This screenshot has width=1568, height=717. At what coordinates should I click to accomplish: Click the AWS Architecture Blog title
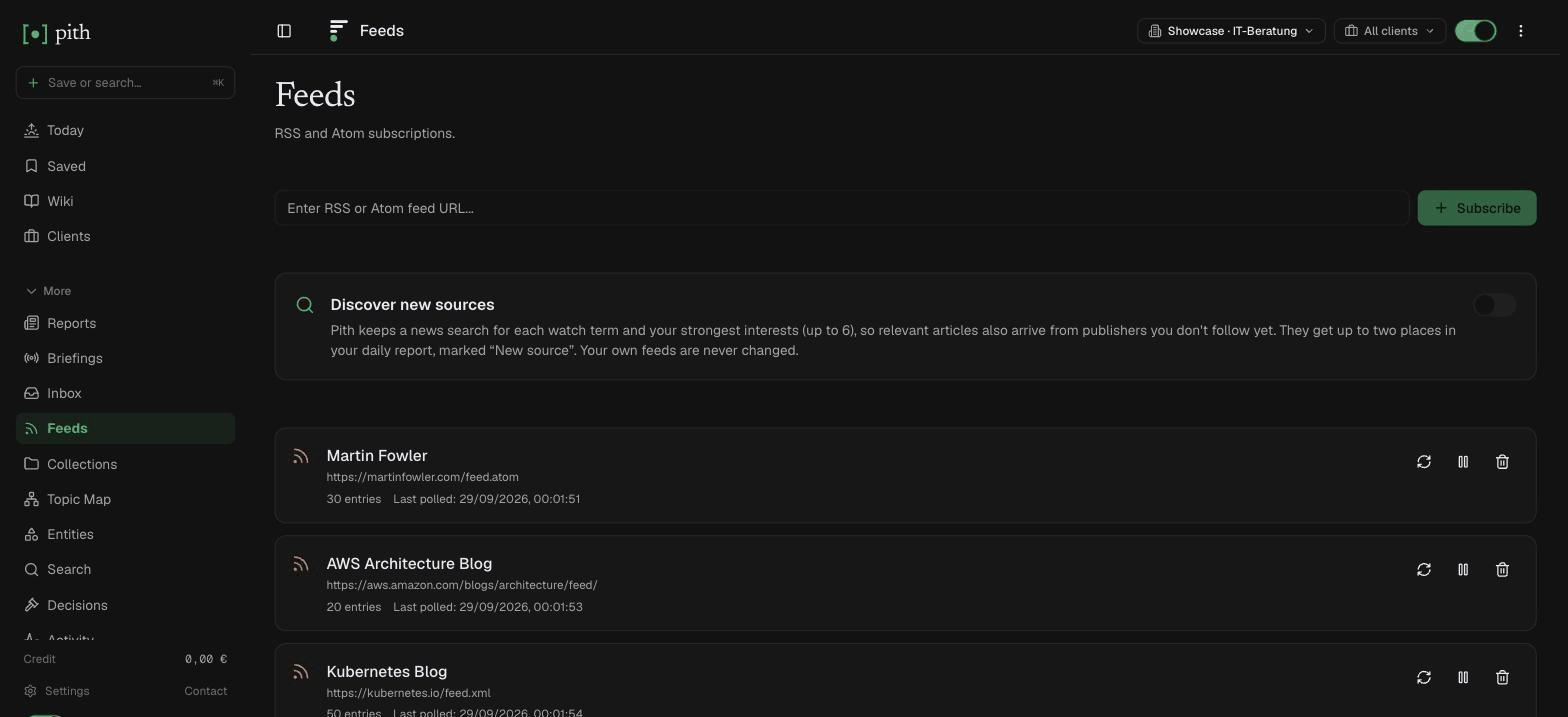pyautogui.click(x=409, y=564)
